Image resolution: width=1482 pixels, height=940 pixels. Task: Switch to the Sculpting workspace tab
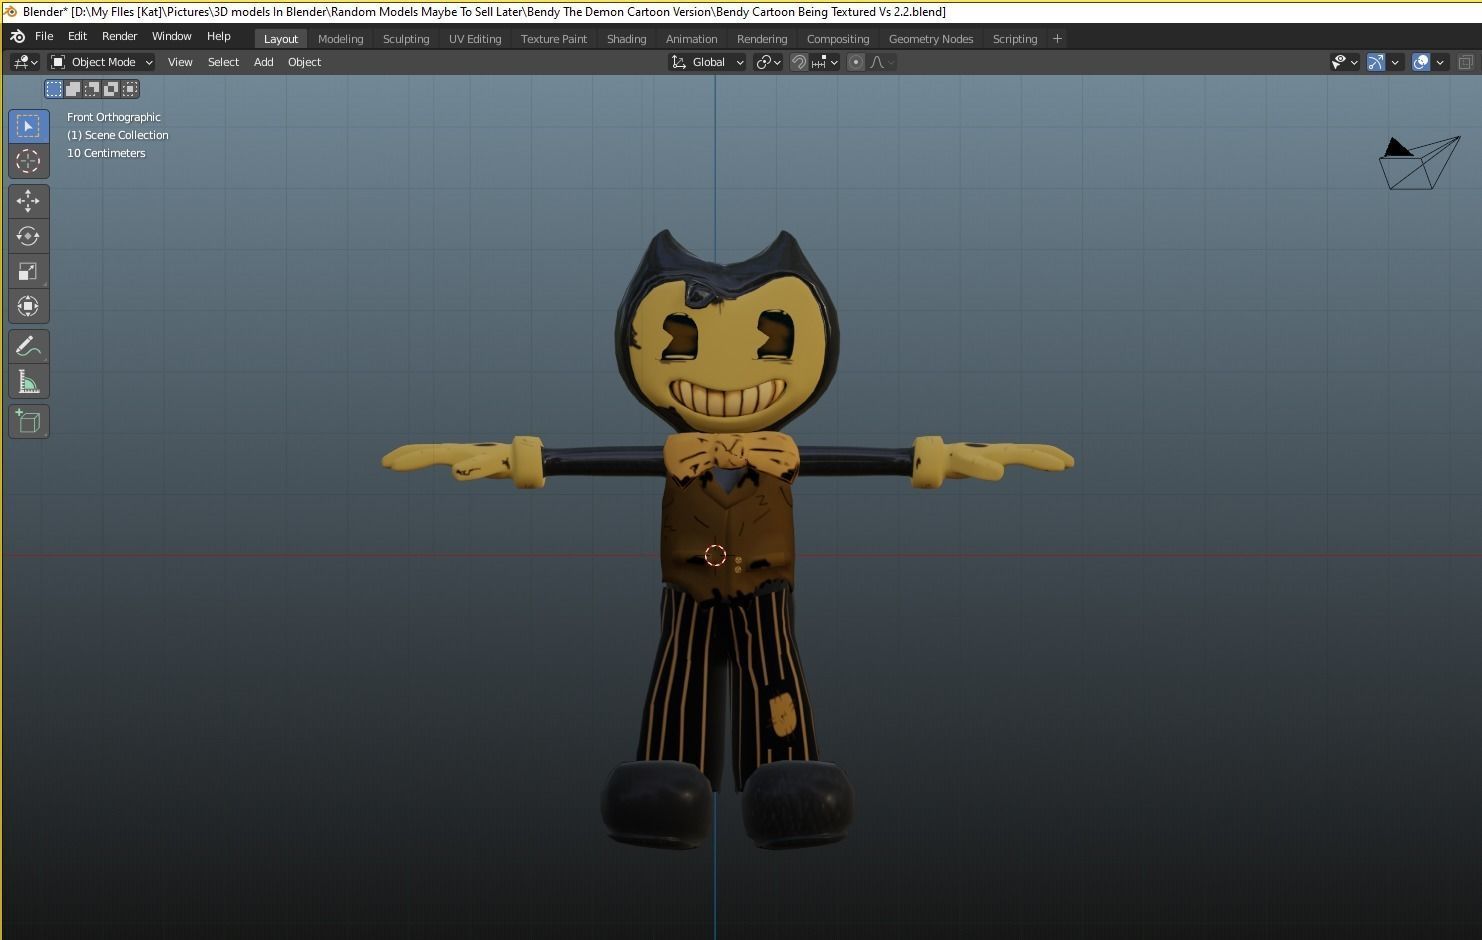(x=406, y=39)
